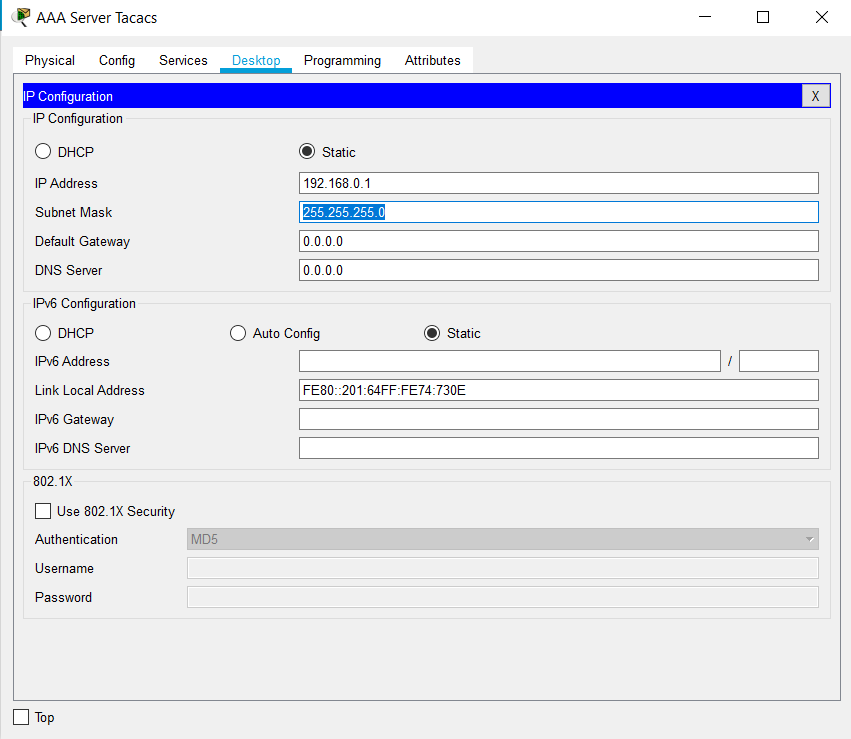Close the IP Configuration panel with X
The height and width of the screenshot is (739, 851).
[x=815, y=96]
